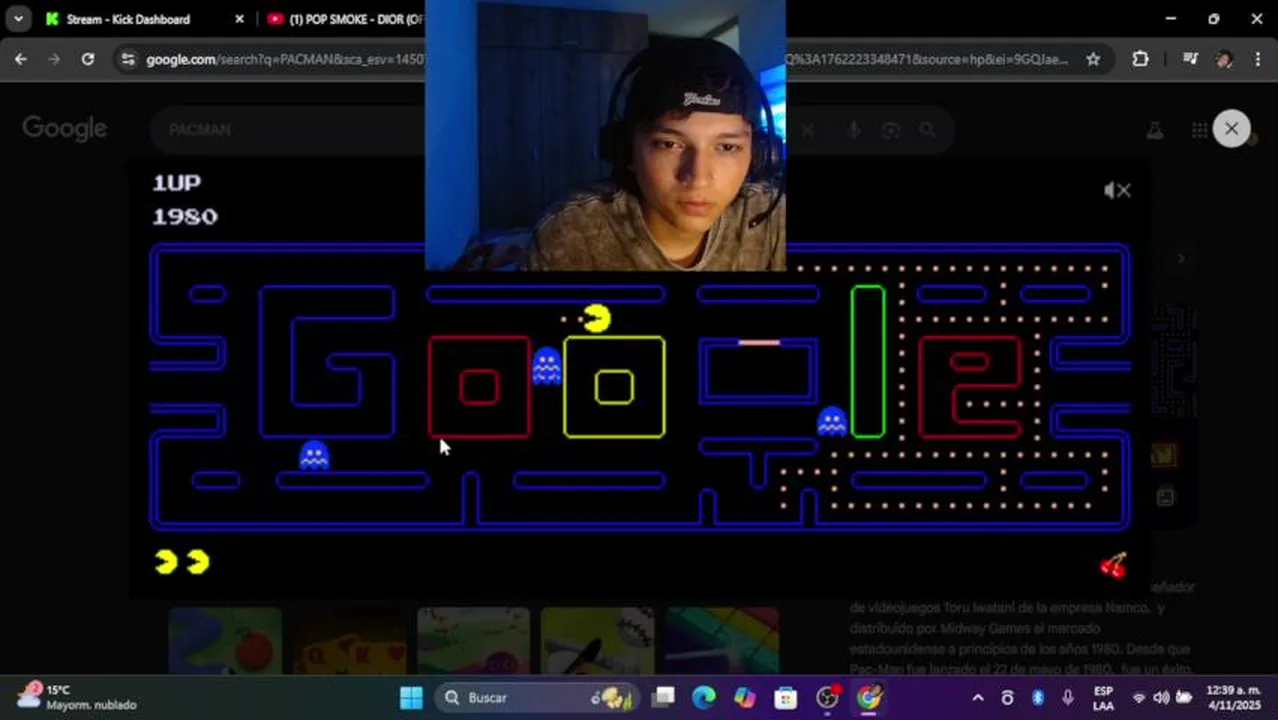View site information icon in the address bar
The height and width of the screenshot is (720, 1278).
coord(127,59)
